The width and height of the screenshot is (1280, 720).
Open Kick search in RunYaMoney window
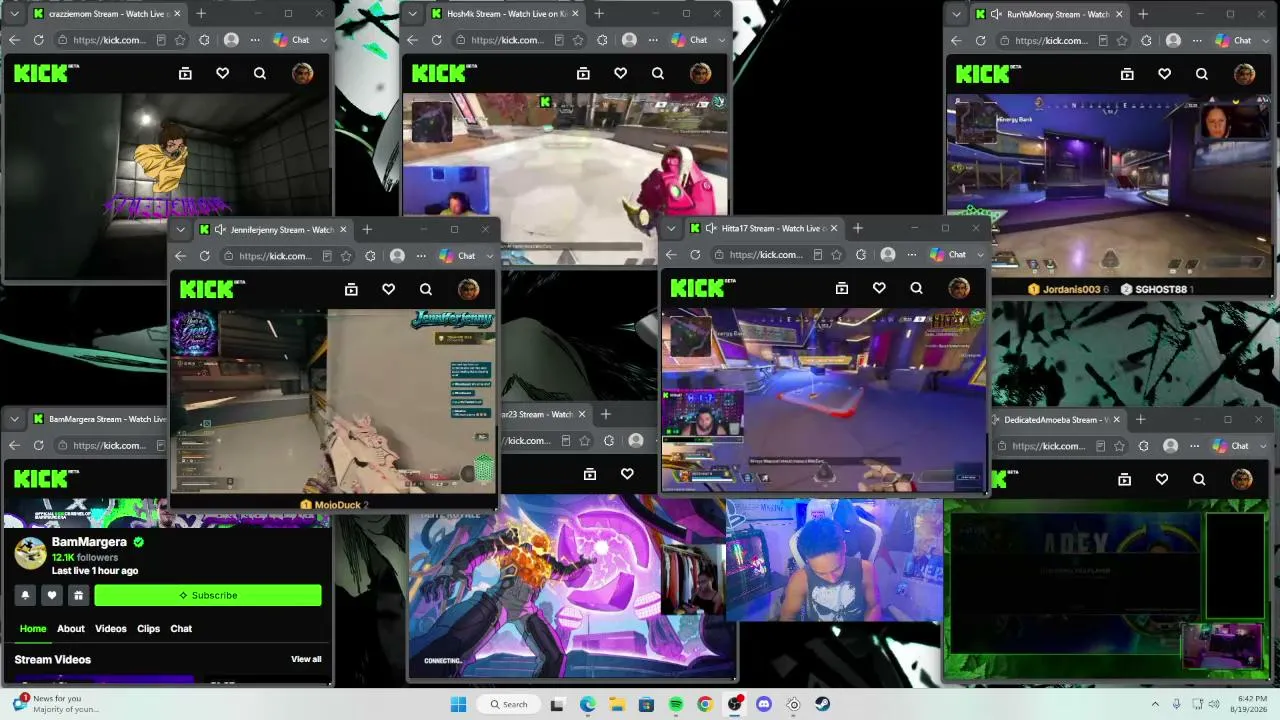pos(1202,73)
